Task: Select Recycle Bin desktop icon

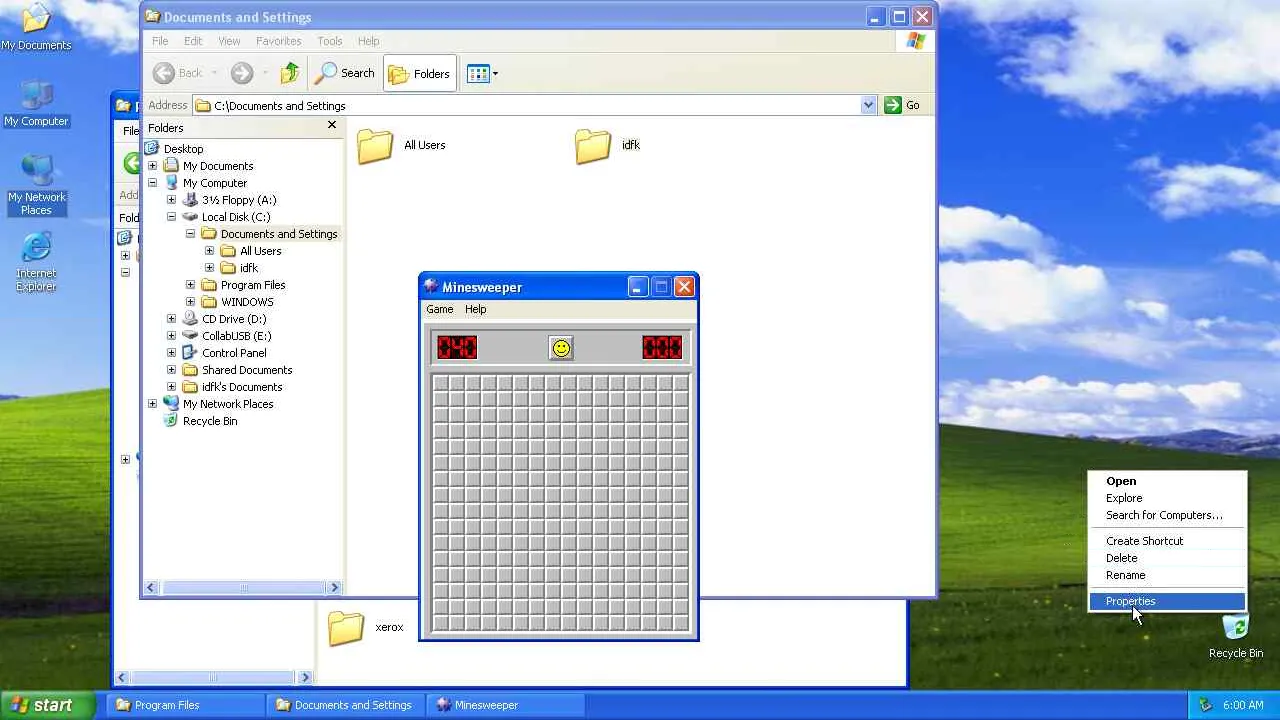Action: 1236,636
